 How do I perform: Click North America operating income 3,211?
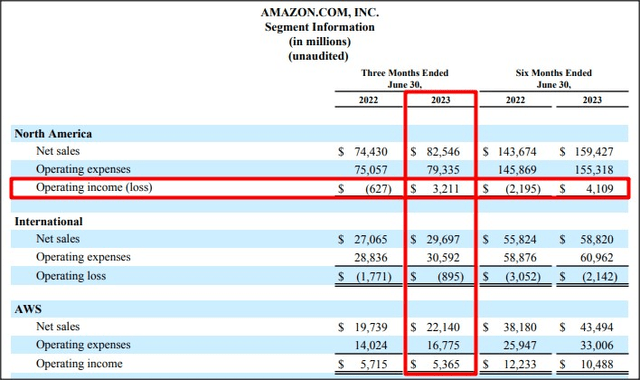point(446,189)
